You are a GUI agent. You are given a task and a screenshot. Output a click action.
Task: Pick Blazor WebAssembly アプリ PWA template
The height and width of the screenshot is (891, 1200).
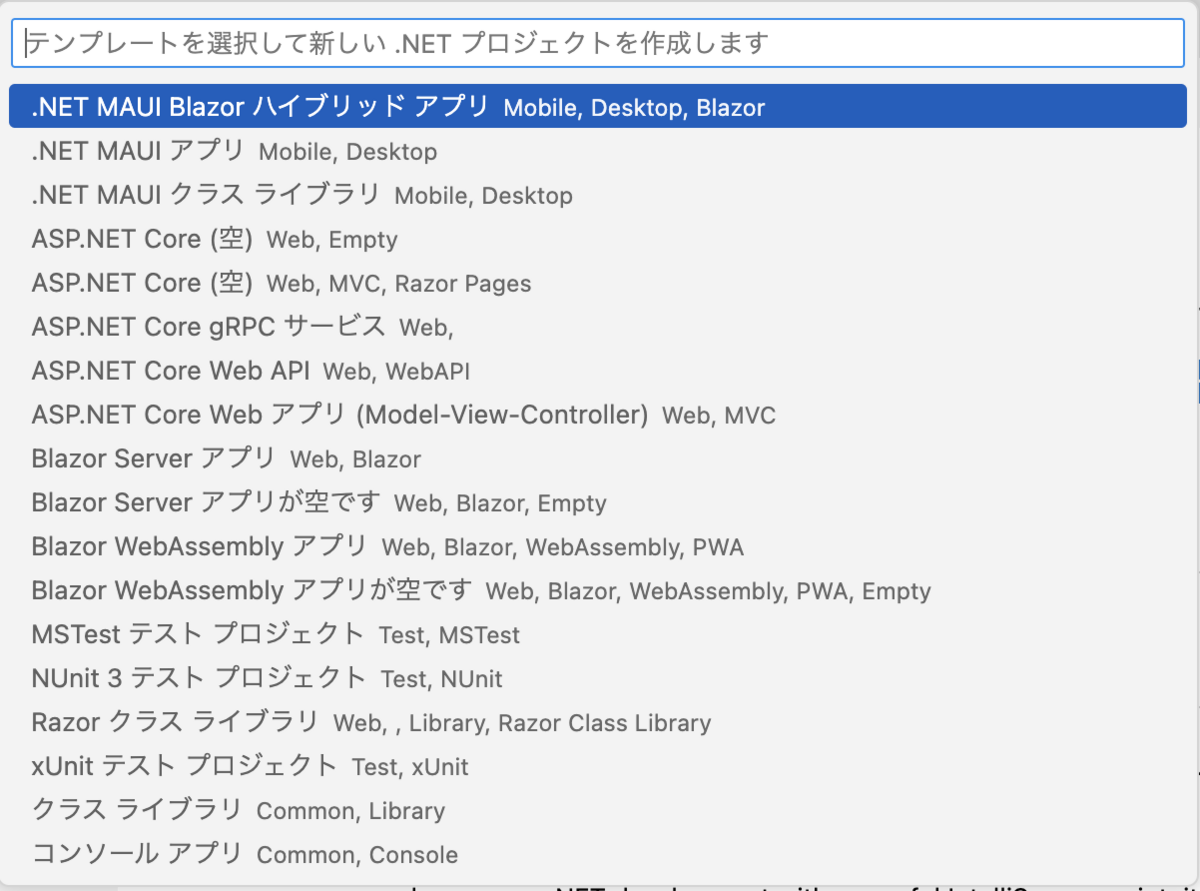[x=598, y=547]
